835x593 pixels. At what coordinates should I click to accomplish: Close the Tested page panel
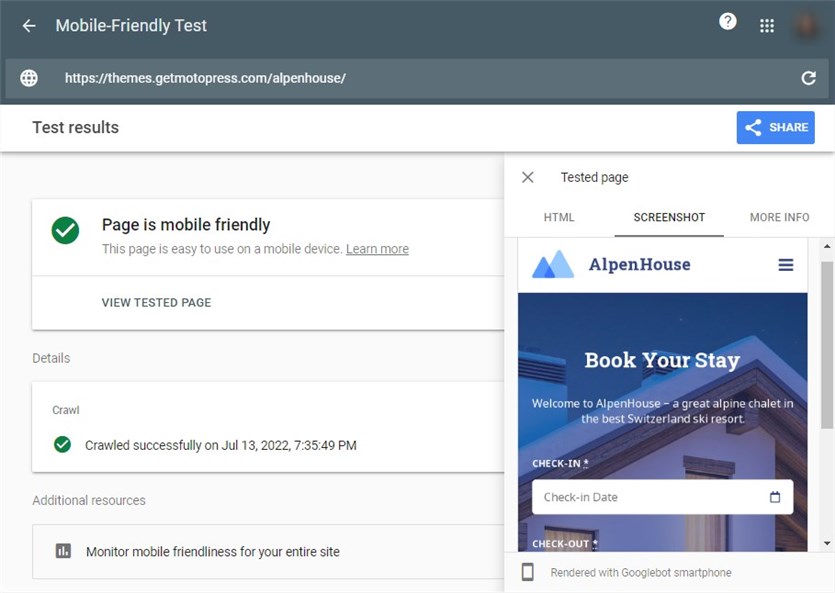pos(528,177)
